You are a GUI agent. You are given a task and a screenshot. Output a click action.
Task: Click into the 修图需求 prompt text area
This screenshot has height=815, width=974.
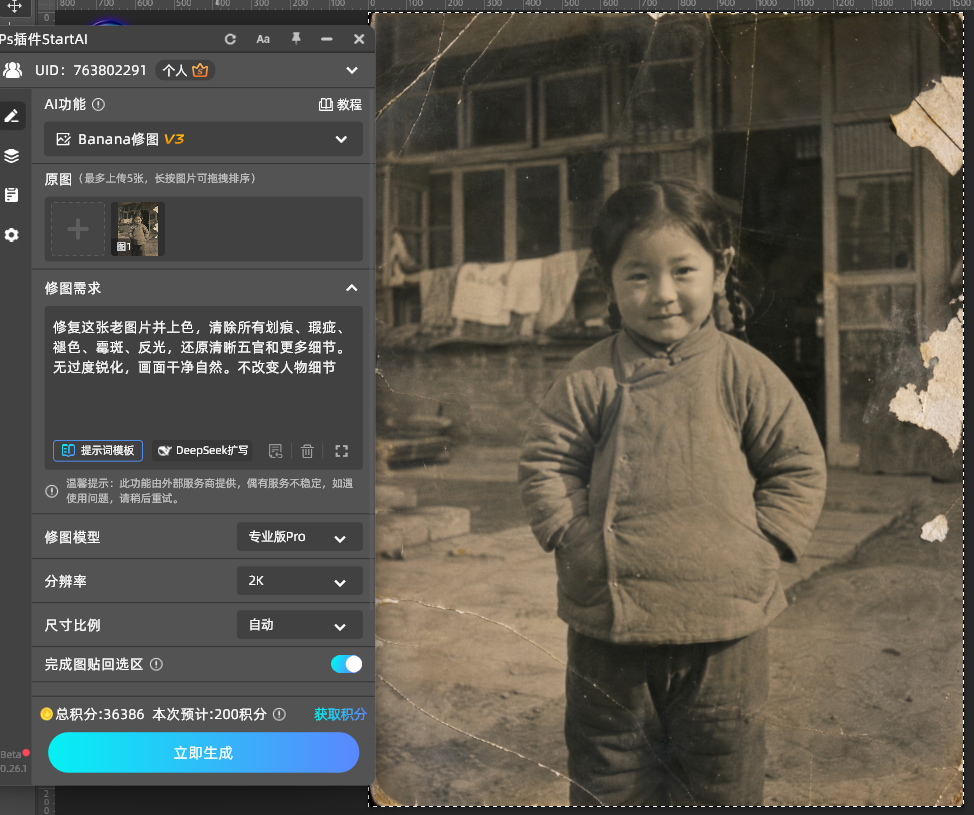pos(203,373)
